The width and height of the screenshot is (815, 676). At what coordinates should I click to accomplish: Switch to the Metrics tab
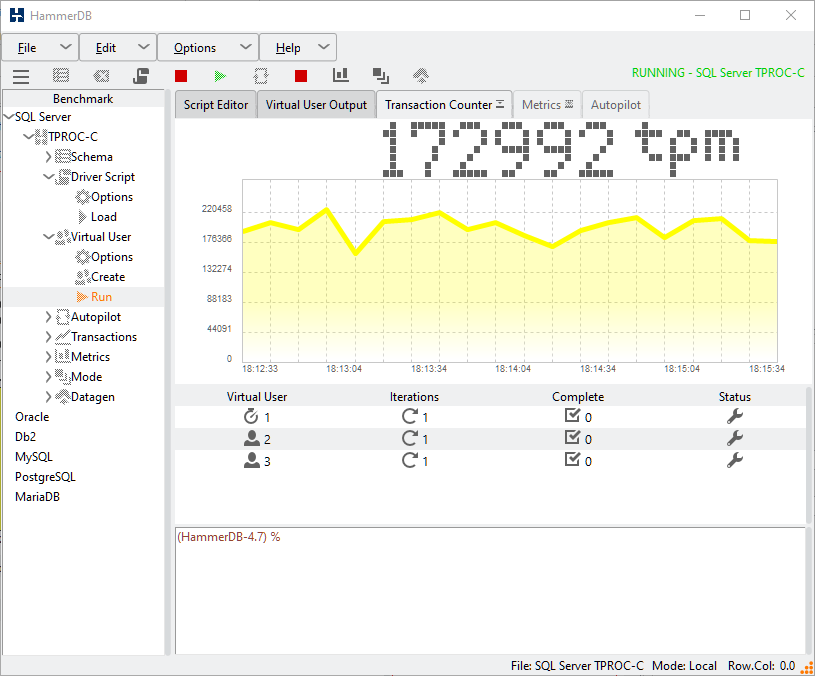(x=547, y=104)
